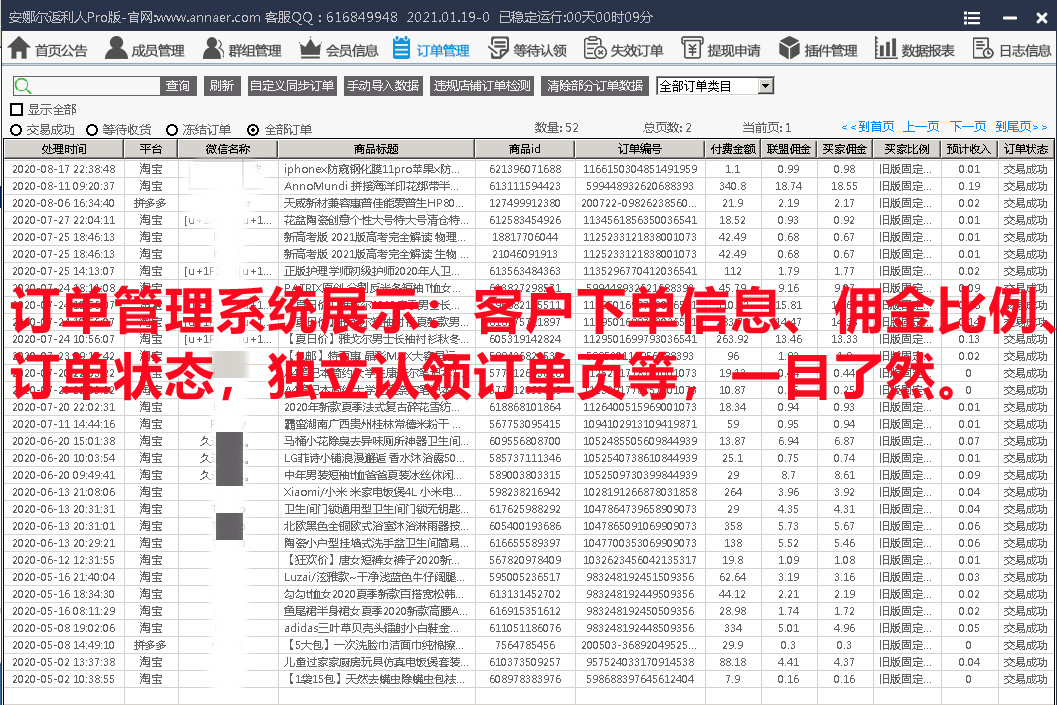
Task: Click amount 340.8 in 付费金额 column
Action: tap(733, 186)
